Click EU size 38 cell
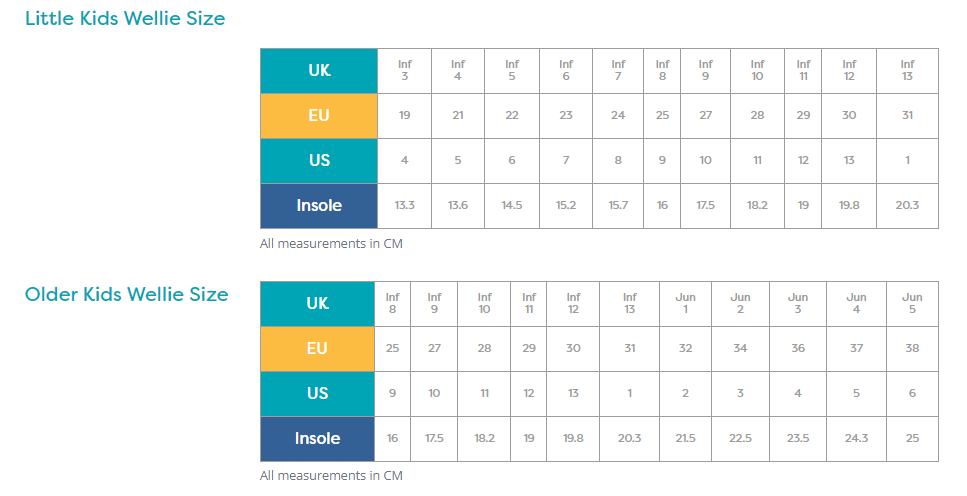 tap(912, 348)
